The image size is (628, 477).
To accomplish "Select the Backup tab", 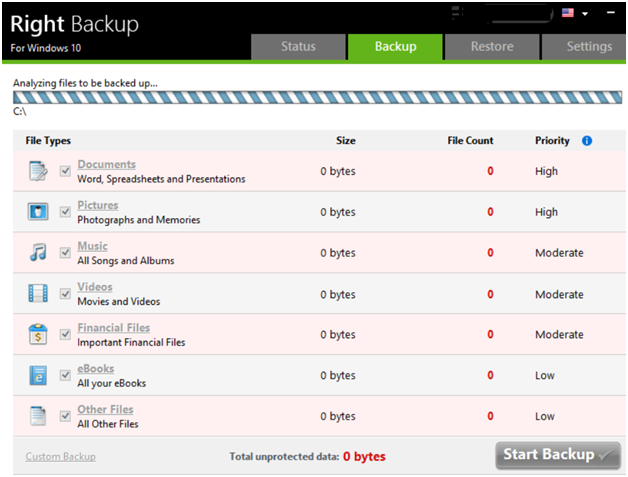I will (395, 47).
